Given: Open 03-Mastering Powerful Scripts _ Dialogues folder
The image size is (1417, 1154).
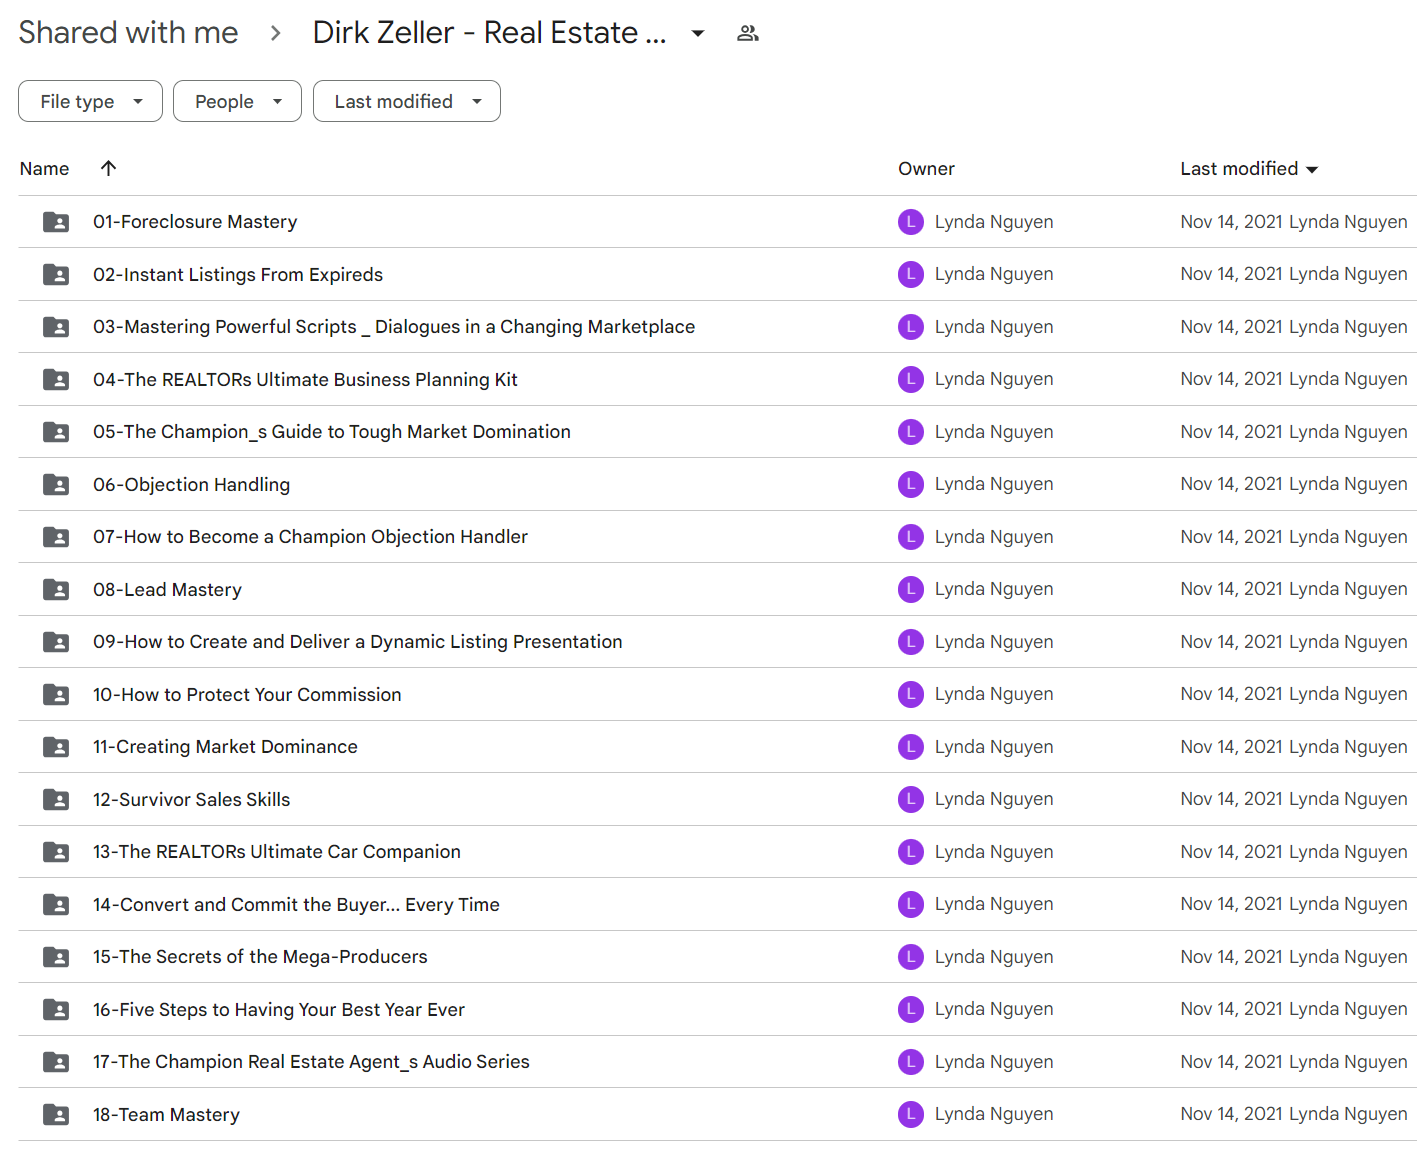Looking at the screenshot, I should click(x=394, y=327).
